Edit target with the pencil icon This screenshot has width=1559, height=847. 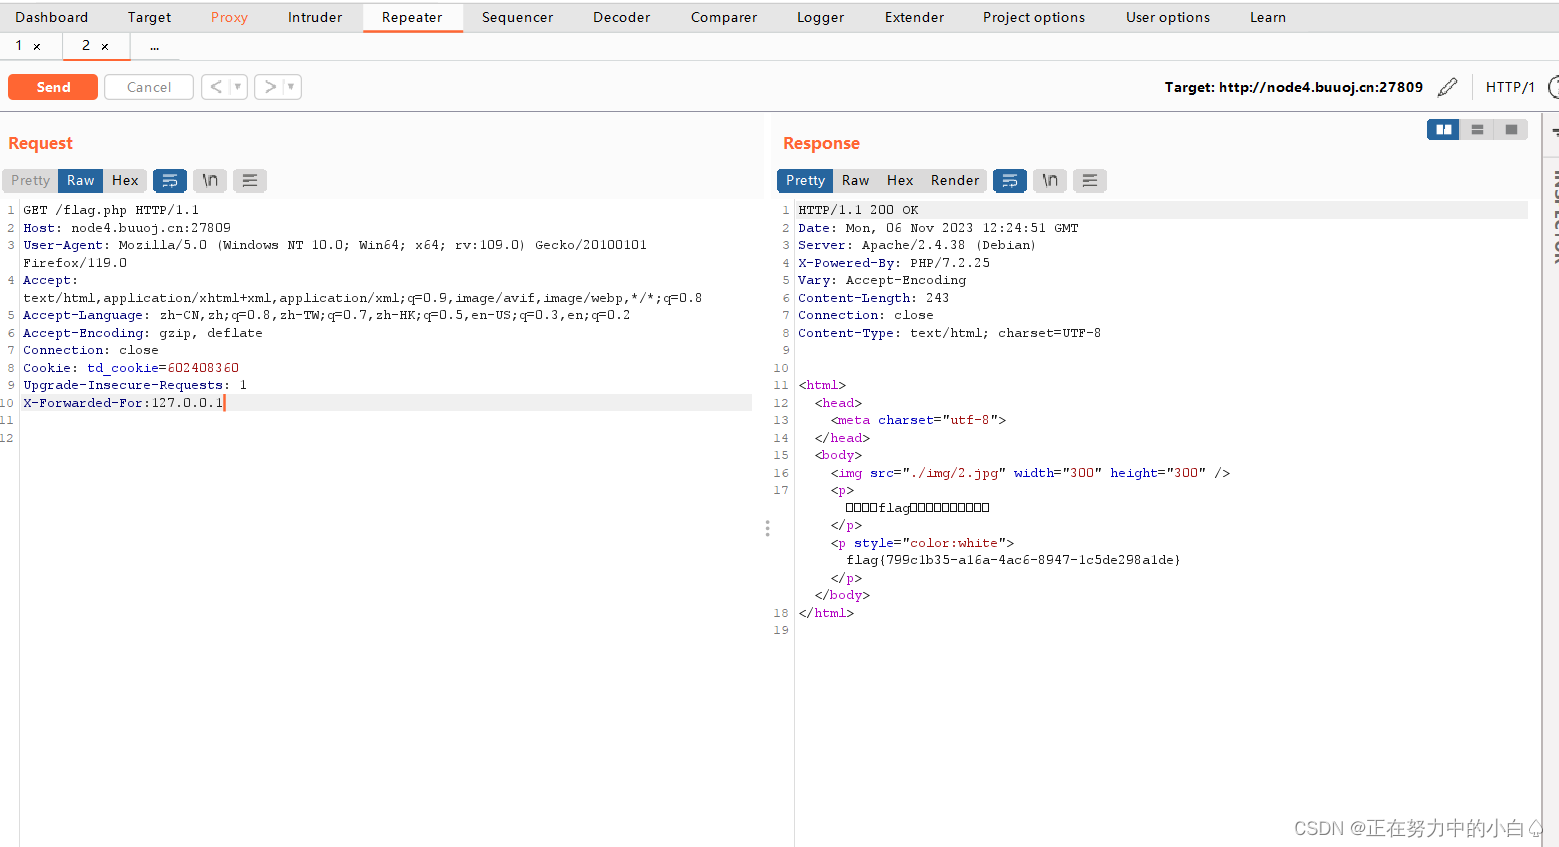pyautogui.click(x=1447, y=87)
